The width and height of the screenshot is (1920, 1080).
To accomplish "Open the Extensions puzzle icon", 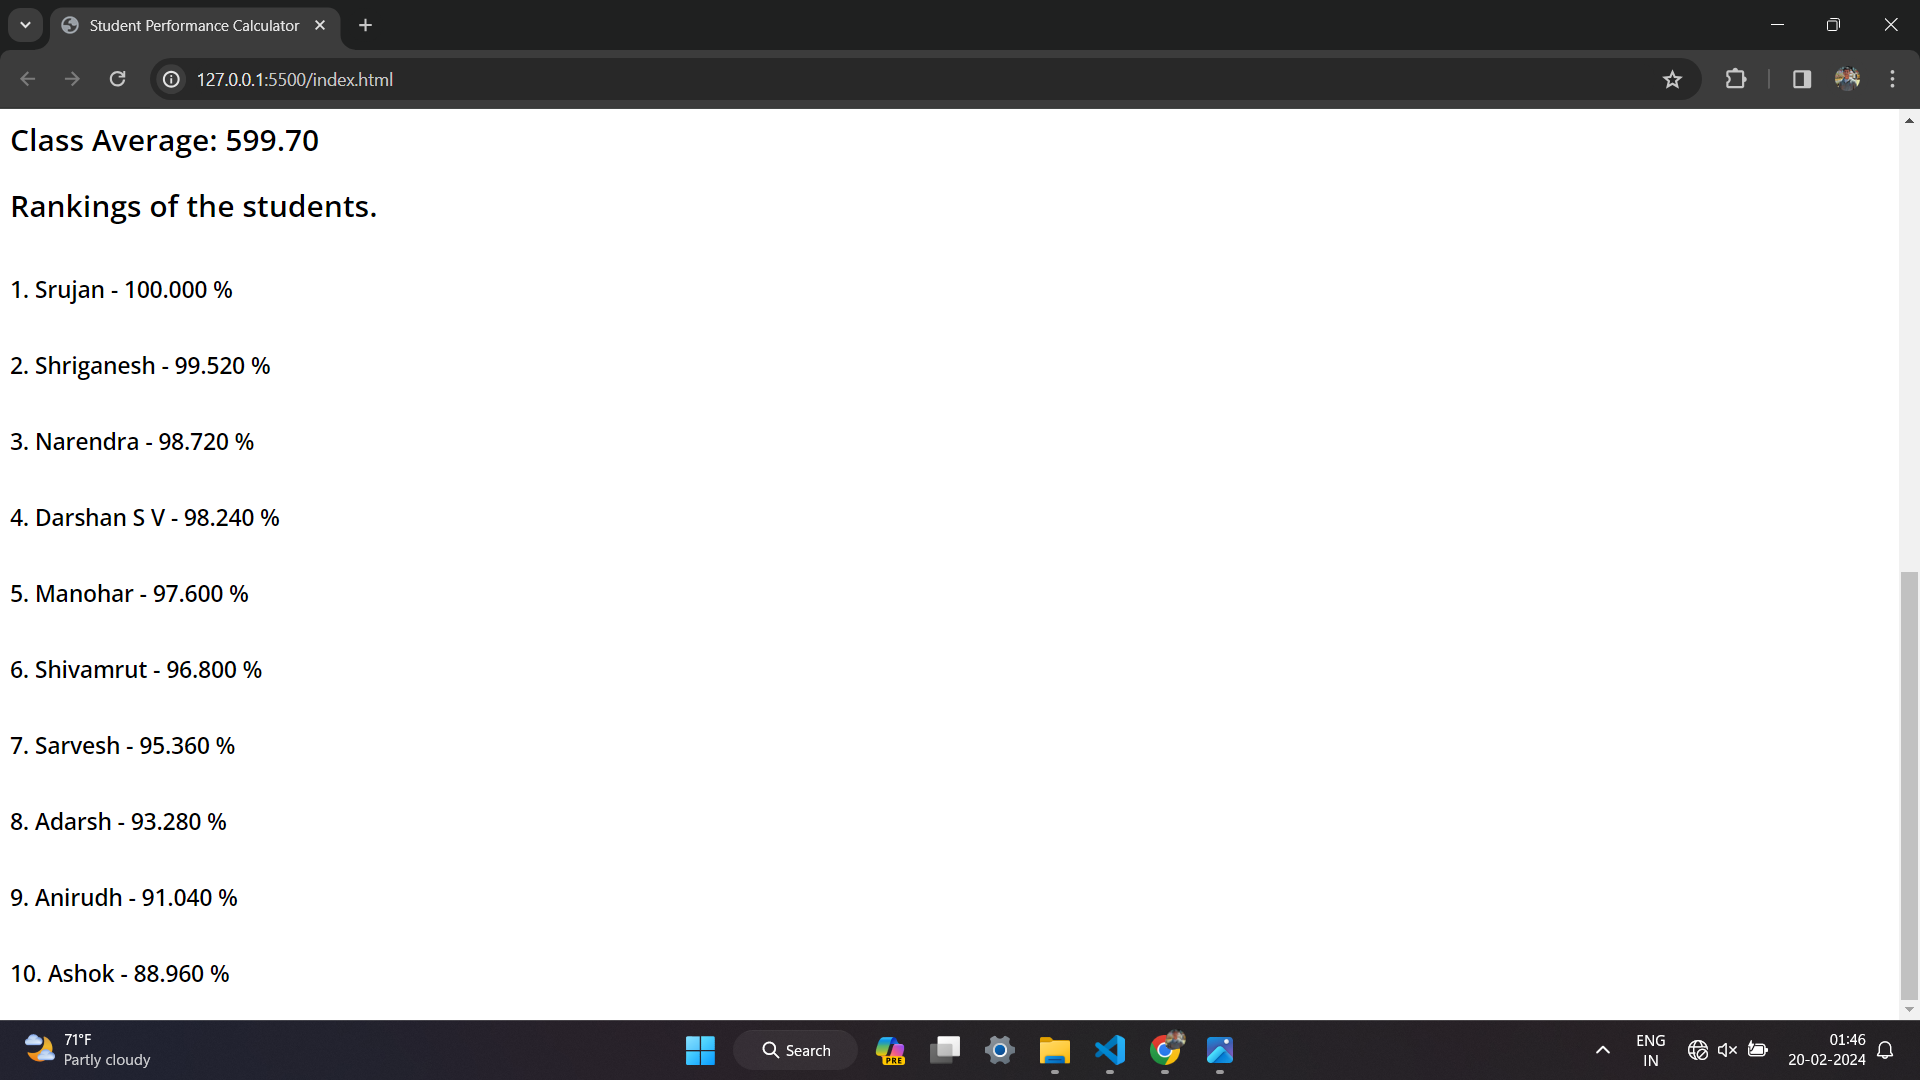I will 1736,79.
